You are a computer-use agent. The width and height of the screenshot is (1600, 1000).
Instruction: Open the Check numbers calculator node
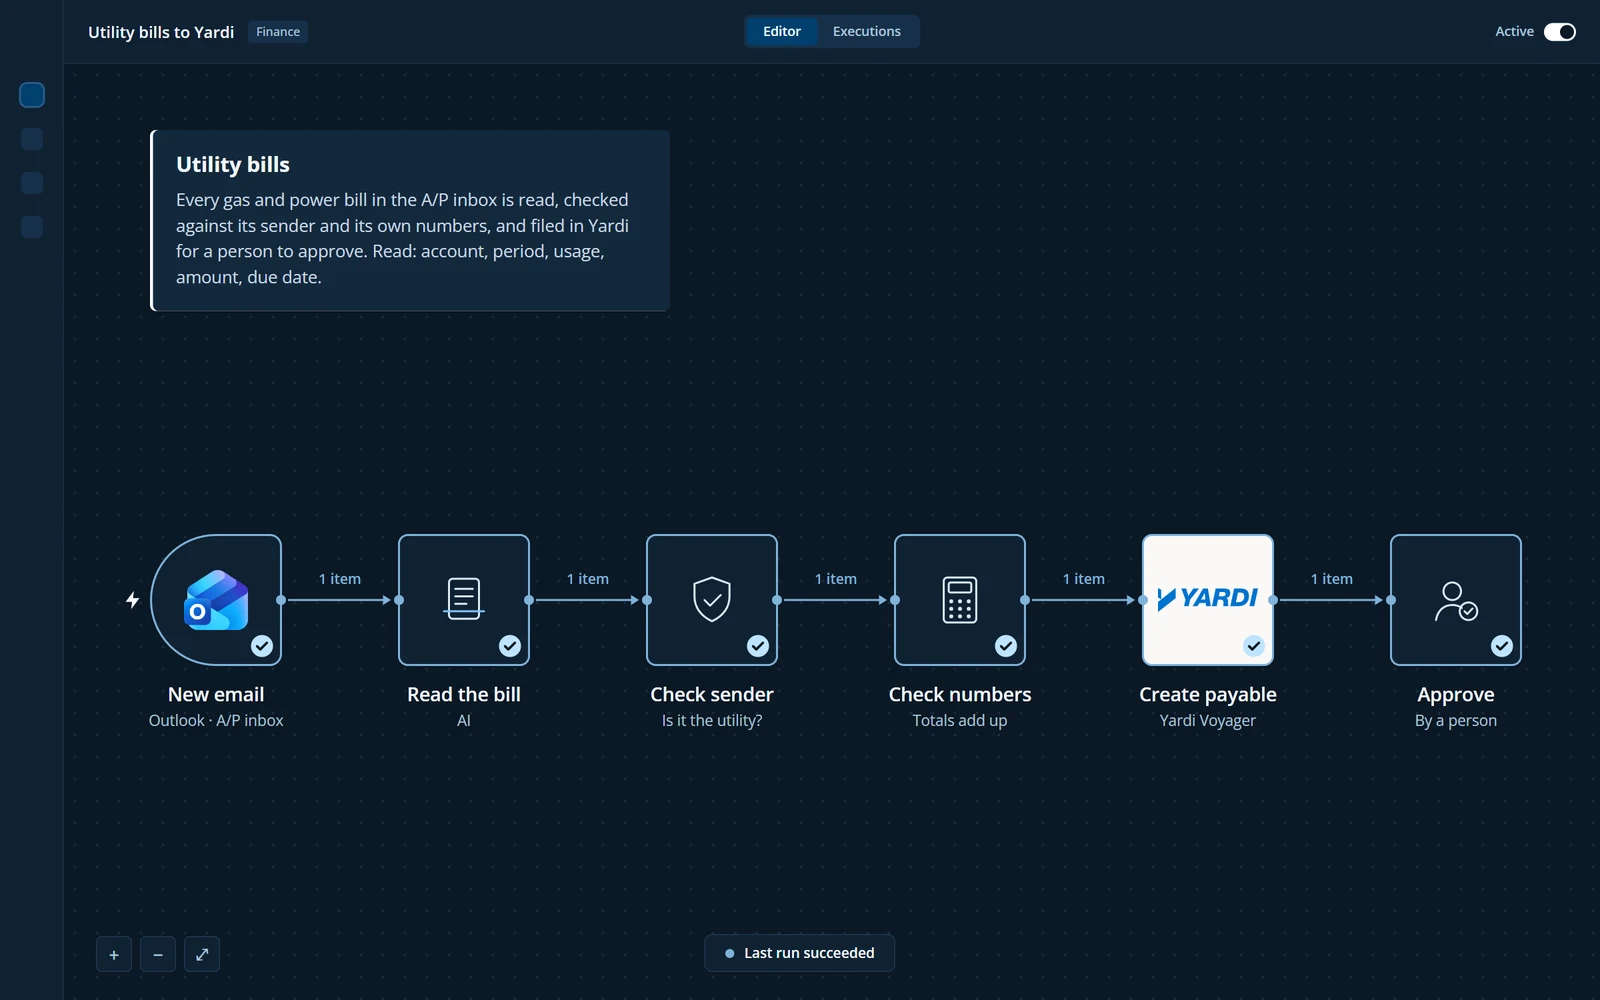click(960, 600)
